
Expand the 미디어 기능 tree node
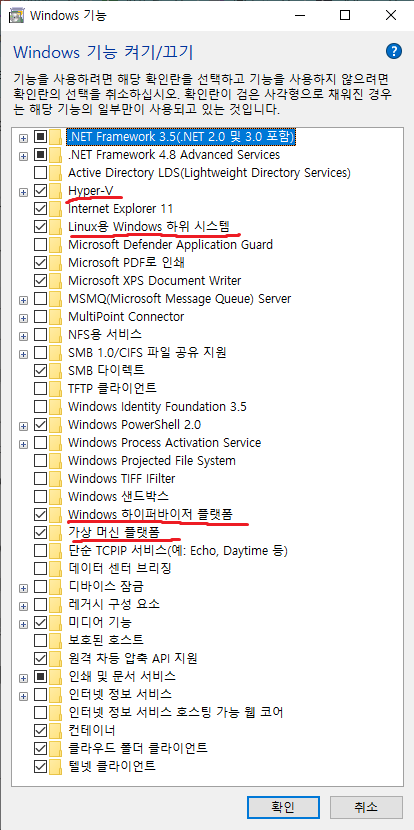(23, 624)
